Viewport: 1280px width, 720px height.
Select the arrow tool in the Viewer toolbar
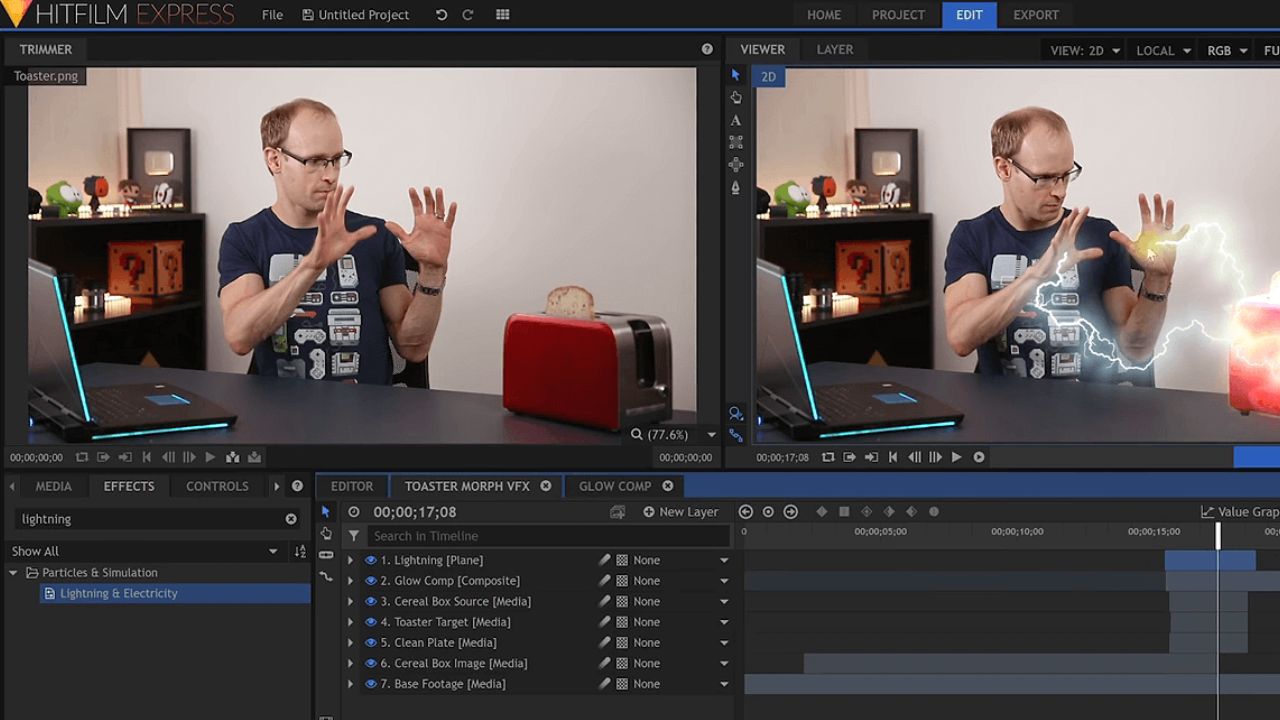[x=736, y=75]
